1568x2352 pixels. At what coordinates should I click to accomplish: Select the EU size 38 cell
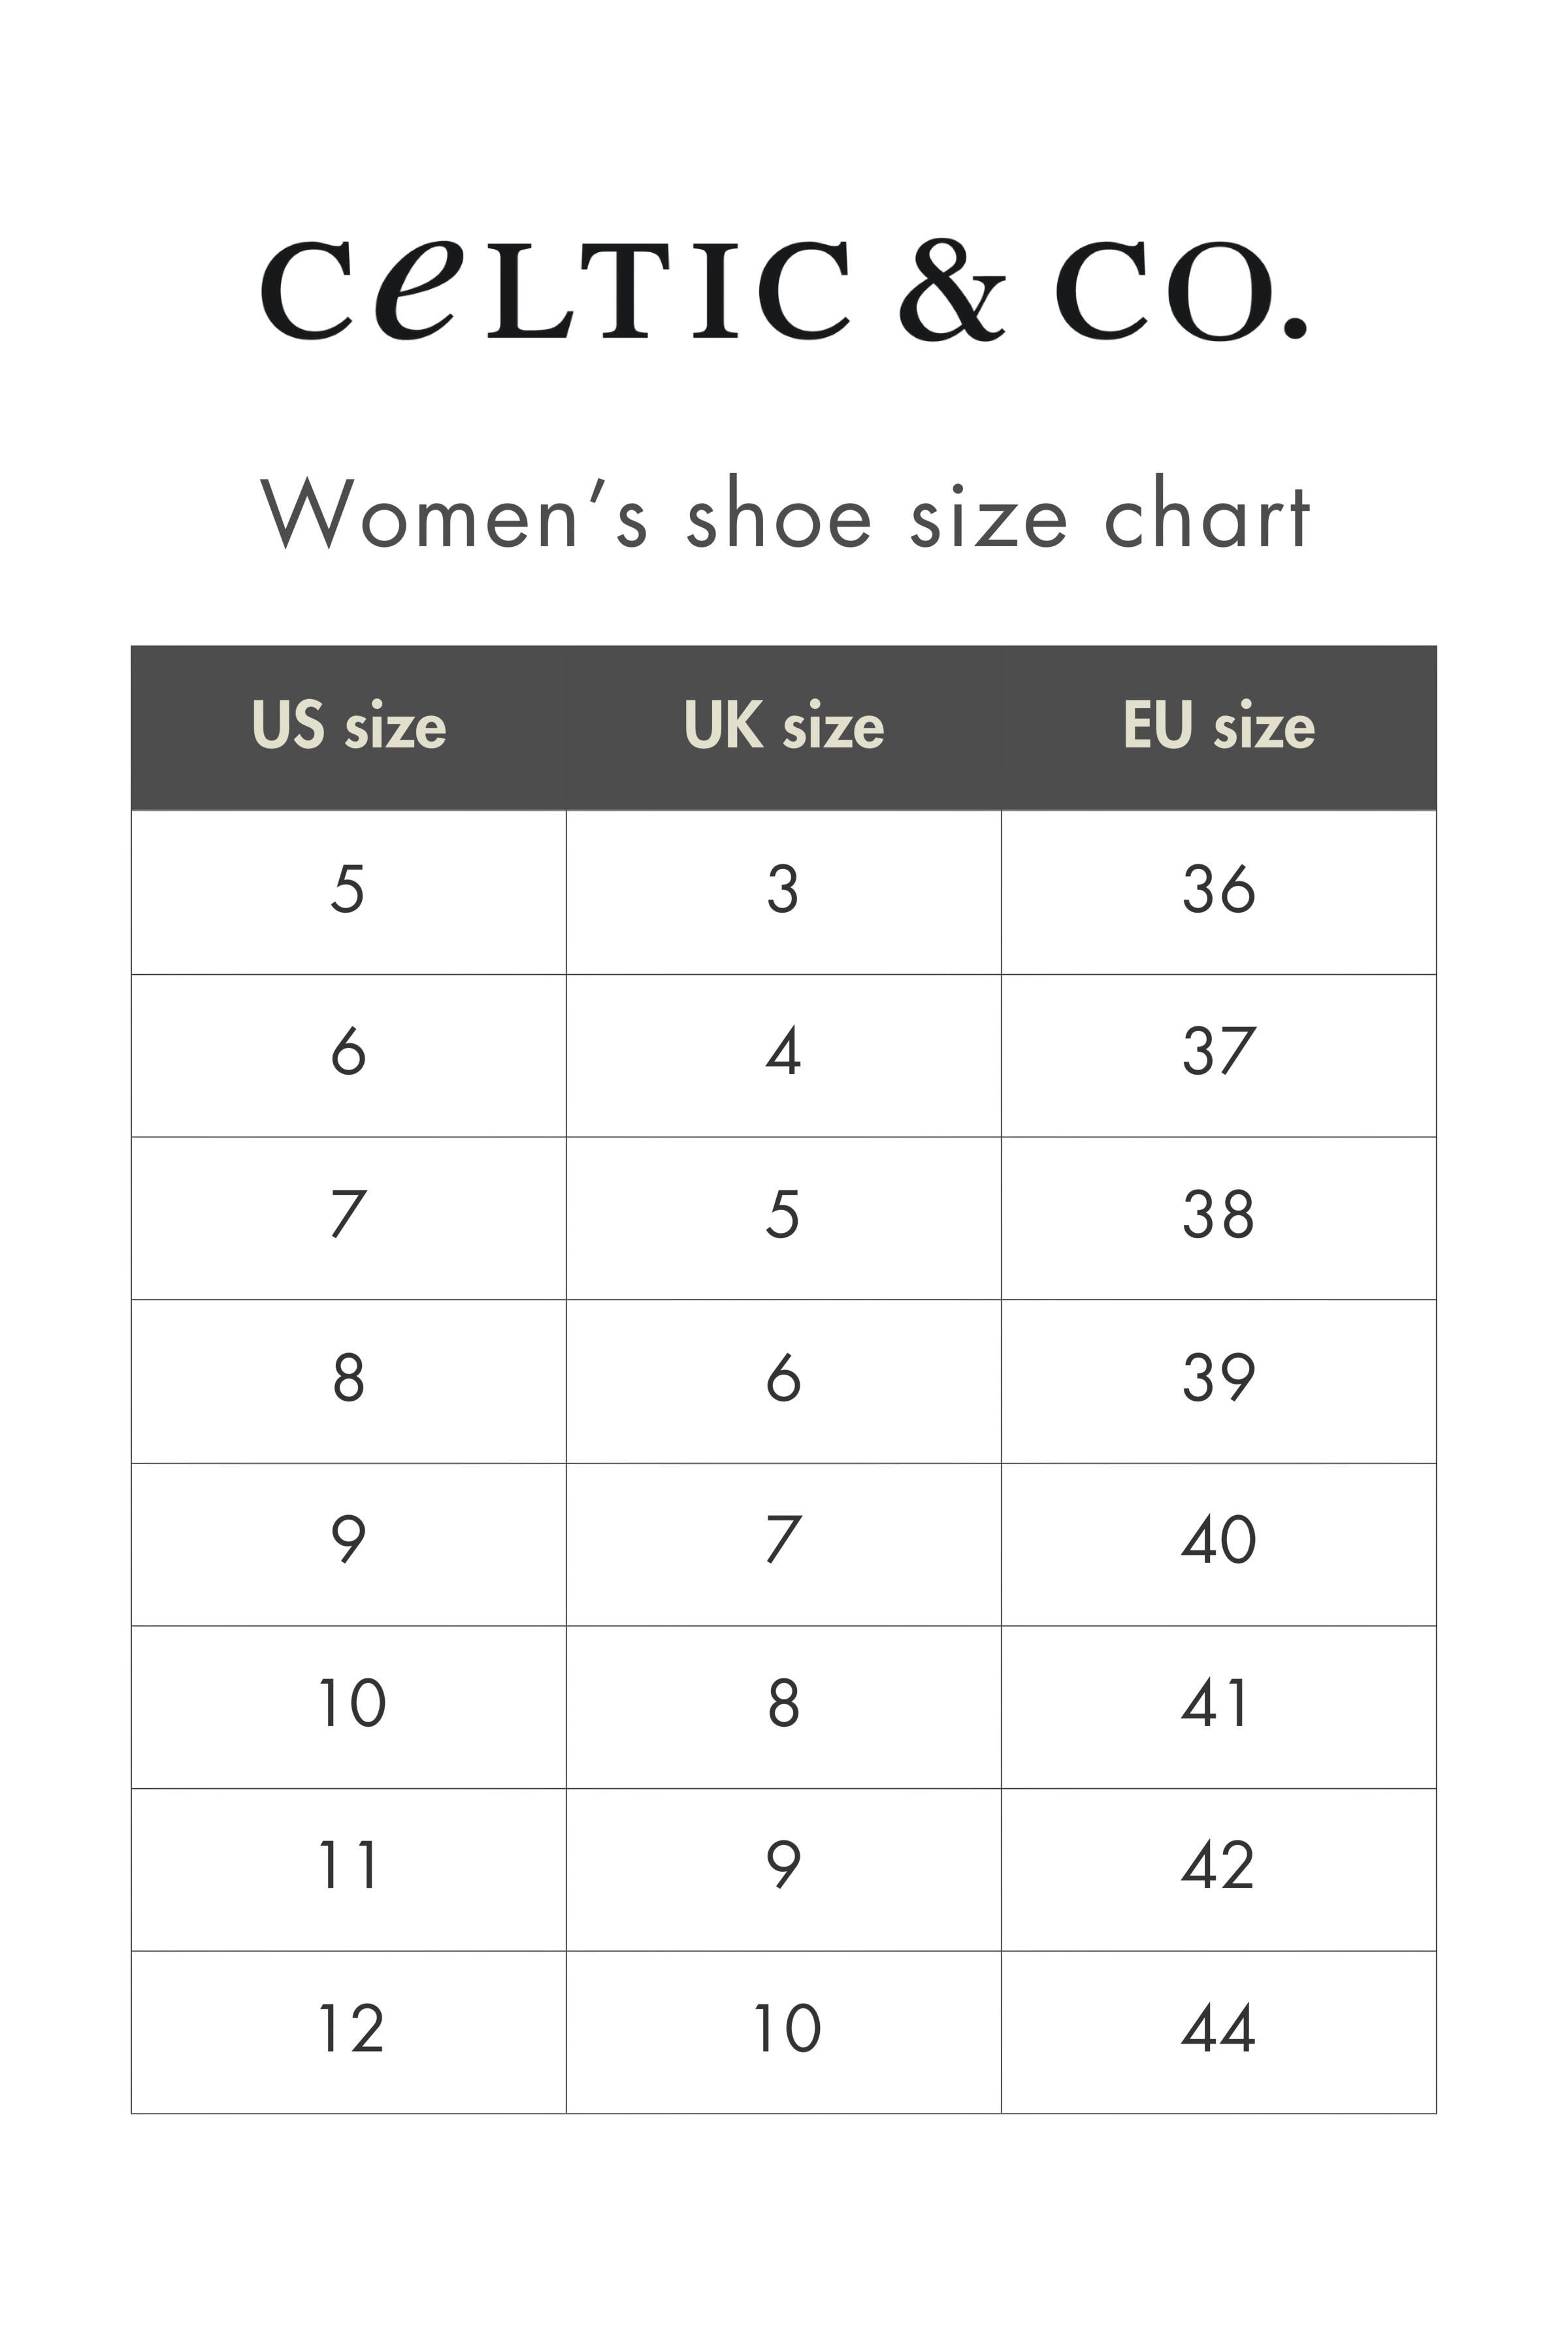click(x=1218, y=1215)
